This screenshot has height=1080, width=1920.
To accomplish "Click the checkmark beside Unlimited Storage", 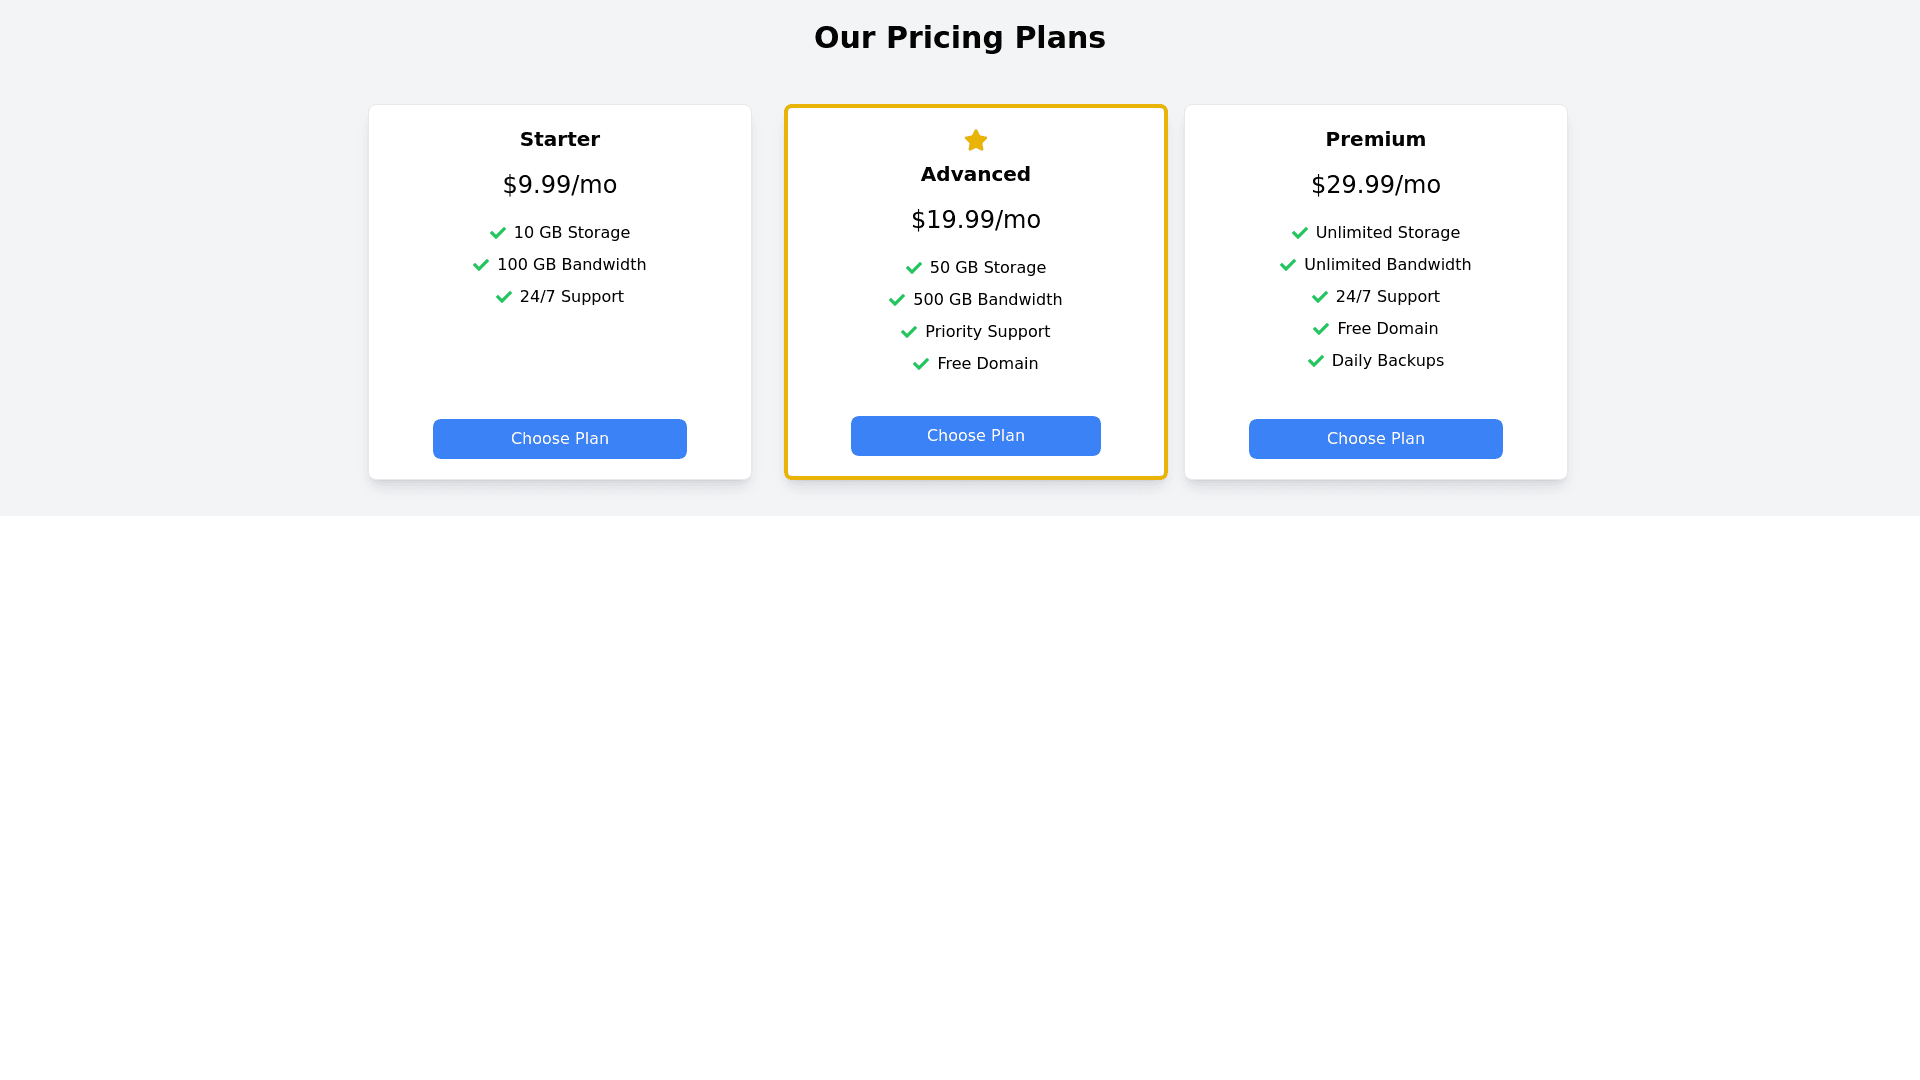I will click(x=1300, y=233).
